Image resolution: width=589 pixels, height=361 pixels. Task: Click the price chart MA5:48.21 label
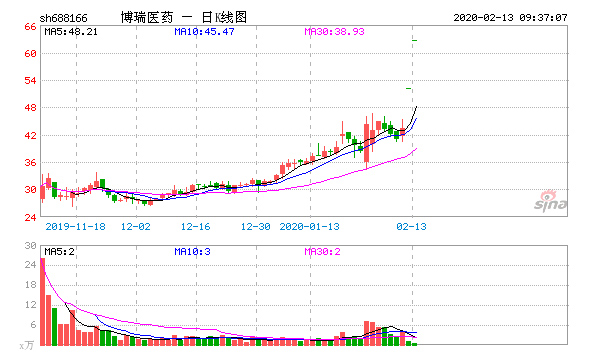click(x=71, y=32)
